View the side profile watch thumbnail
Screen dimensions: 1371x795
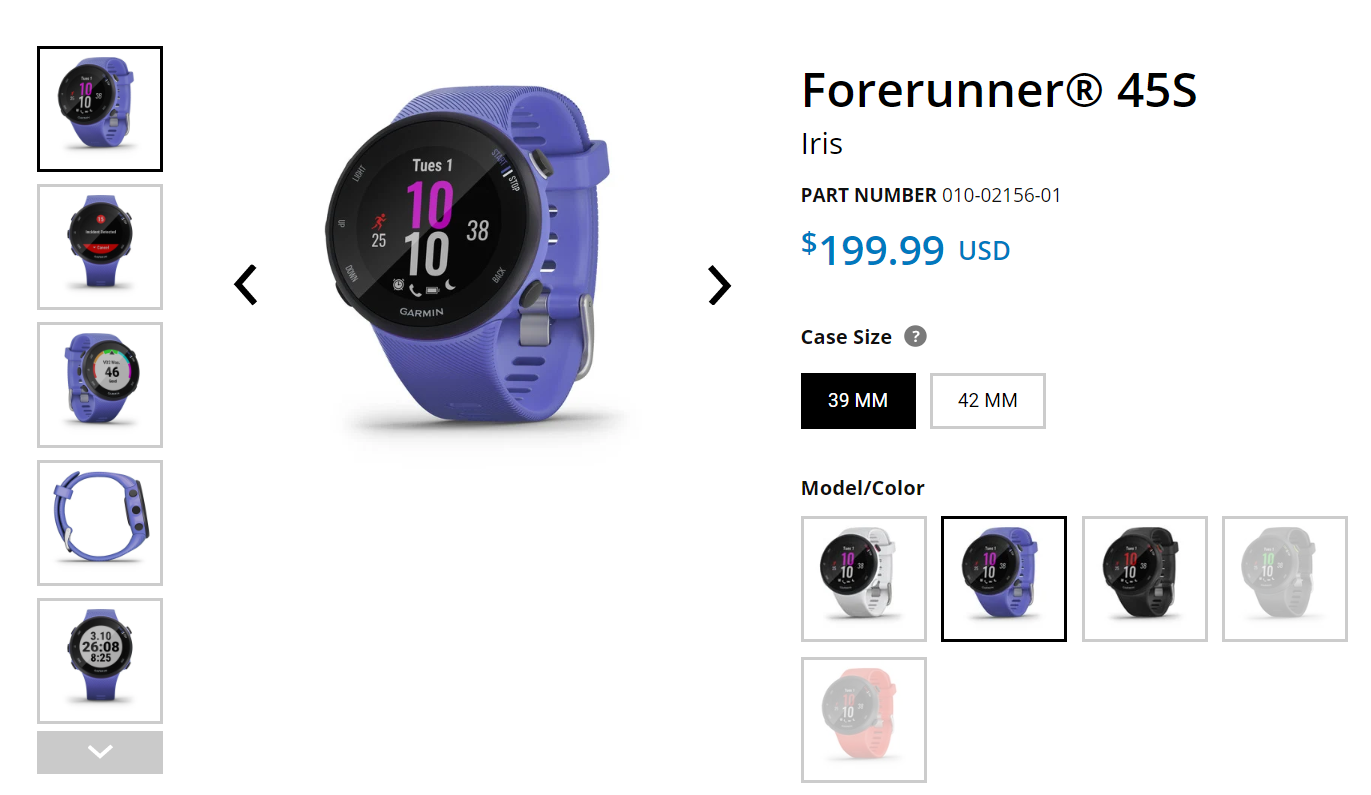coord(100,523)
